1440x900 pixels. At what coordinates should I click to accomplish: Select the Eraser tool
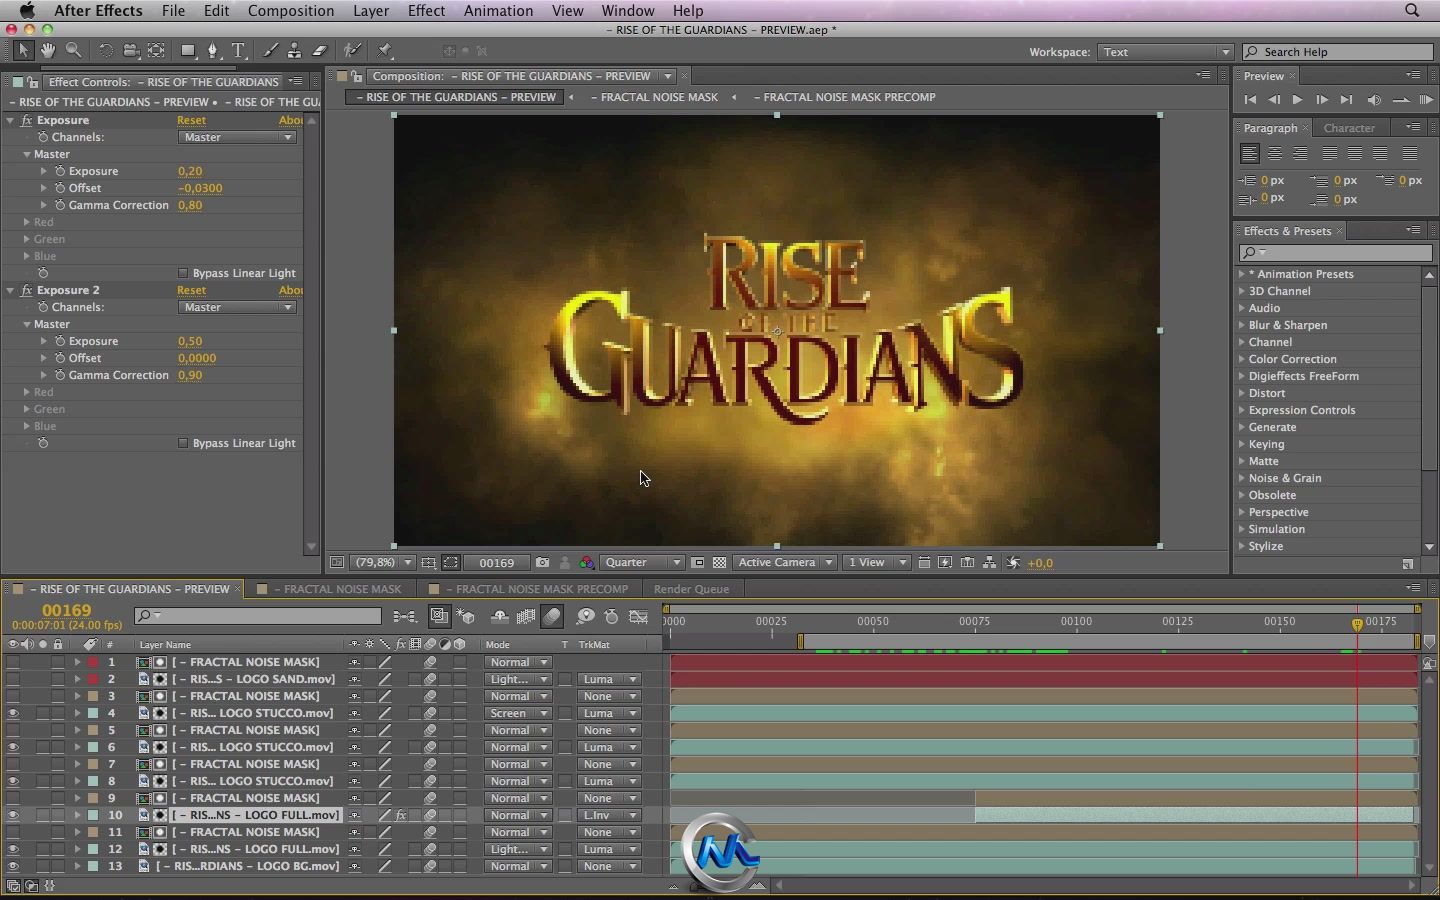pos(320,50)
